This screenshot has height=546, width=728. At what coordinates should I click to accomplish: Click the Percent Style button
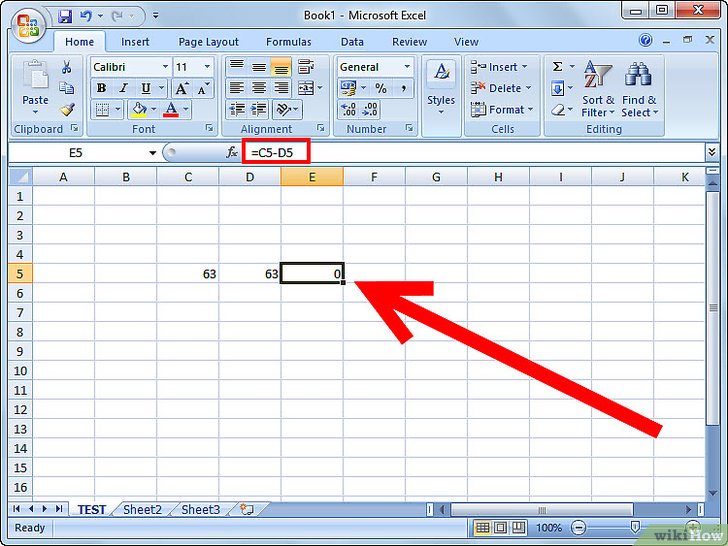pyautogui.click(x=380, y=88)
